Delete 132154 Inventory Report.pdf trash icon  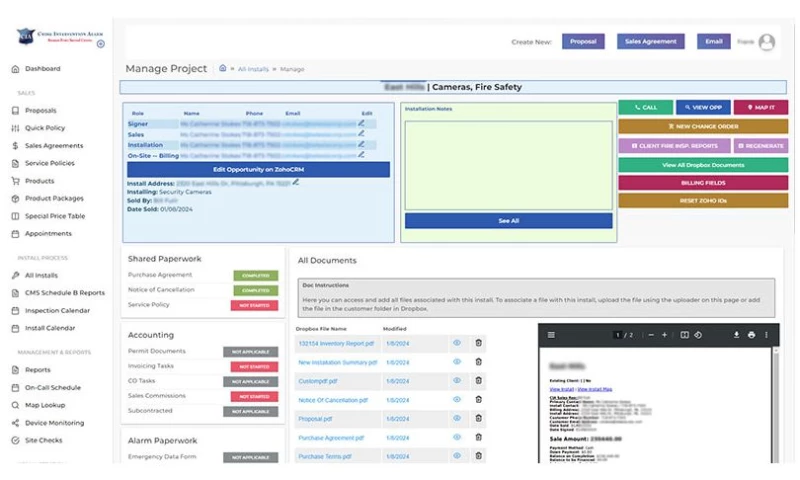click(478, 343)
